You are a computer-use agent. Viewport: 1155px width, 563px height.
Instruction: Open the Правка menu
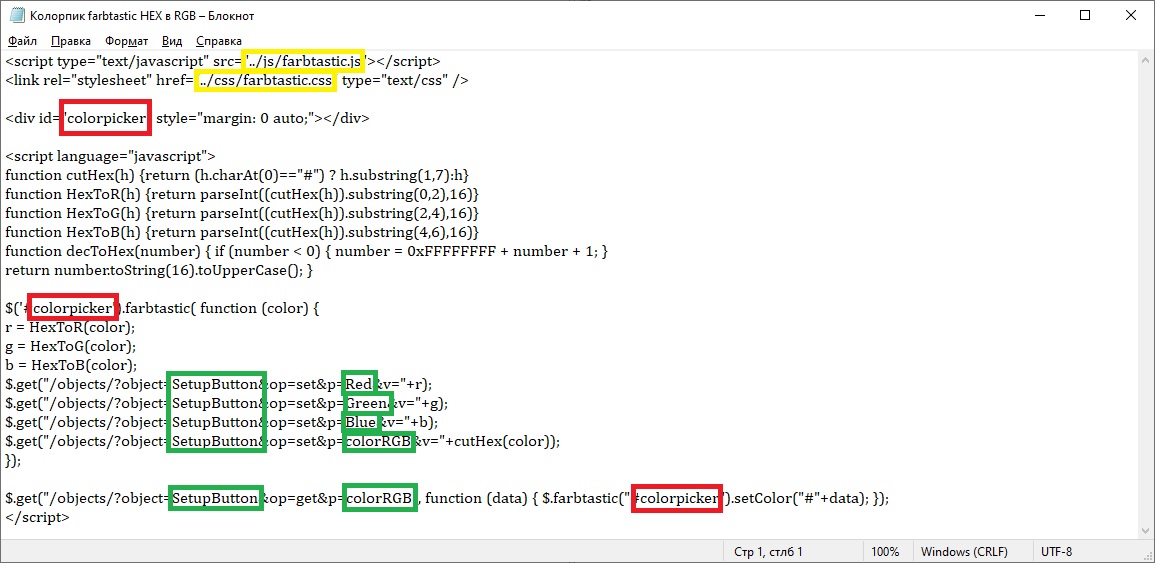tap(70, 41)
